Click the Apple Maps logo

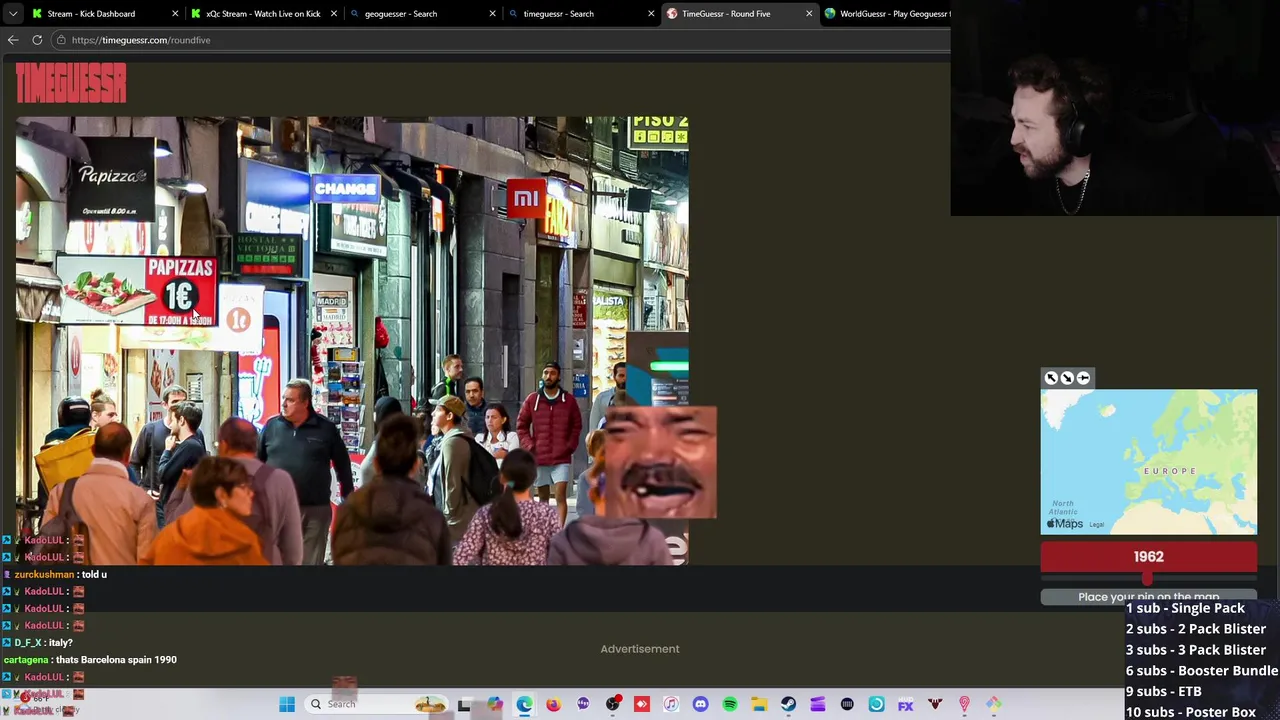pos(1065,523)
